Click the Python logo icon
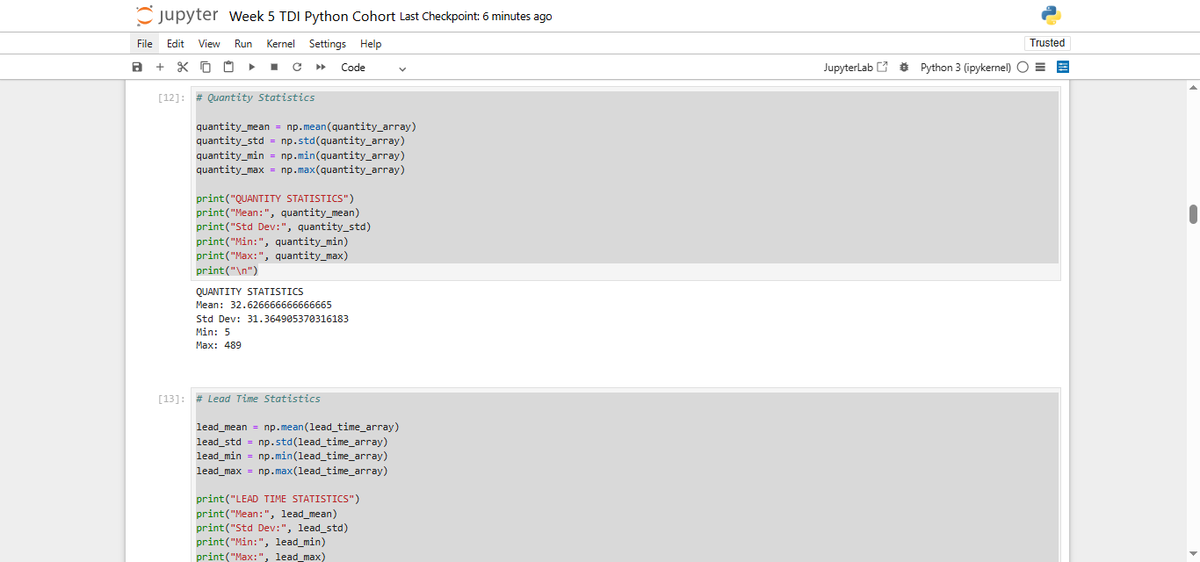The height and width of the screenshot is (562, 1200). (x=1050, y=16)
